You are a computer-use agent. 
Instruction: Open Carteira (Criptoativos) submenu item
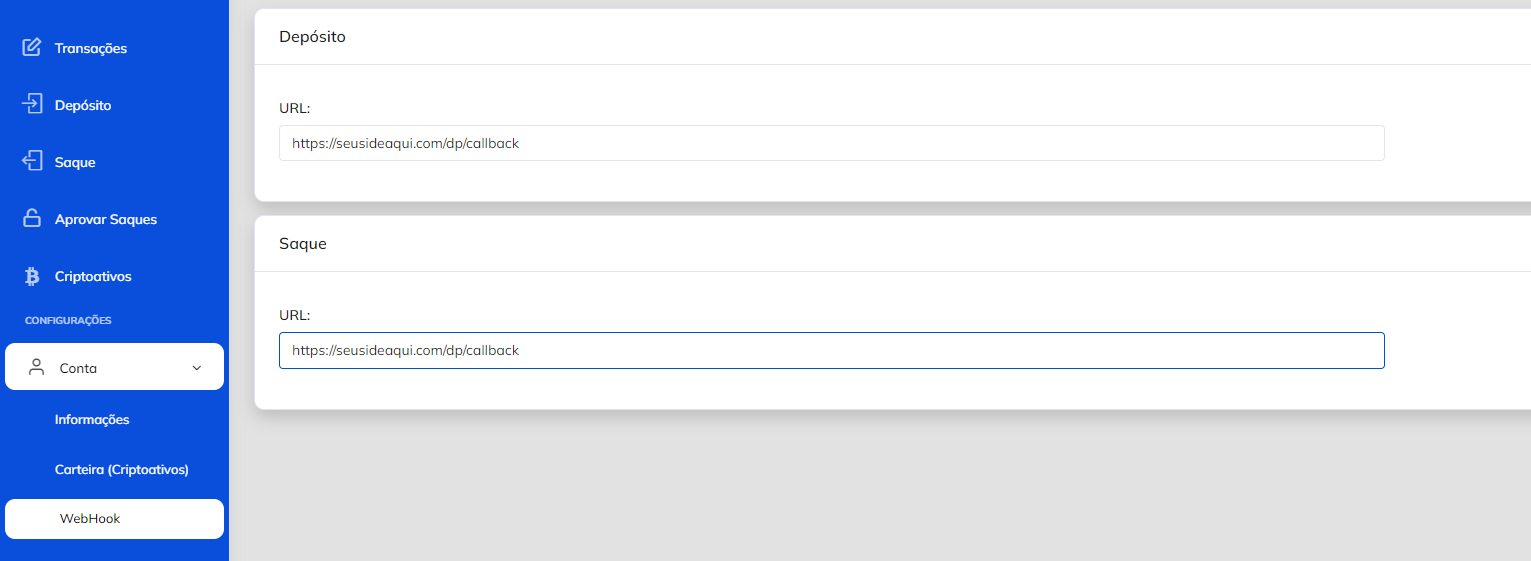pos(122,469)
